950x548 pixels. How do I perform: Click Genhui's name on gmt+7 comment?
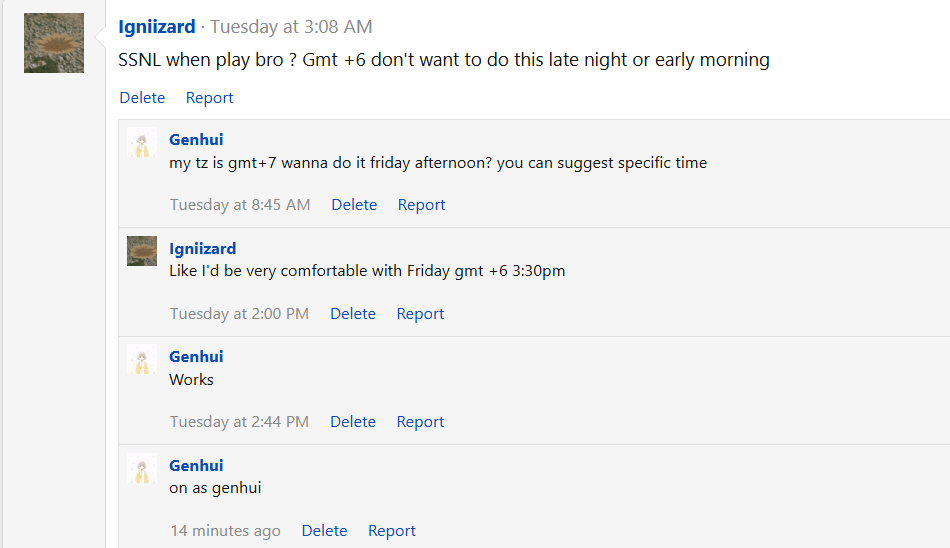pyautogui.click(x=196, y=139)
